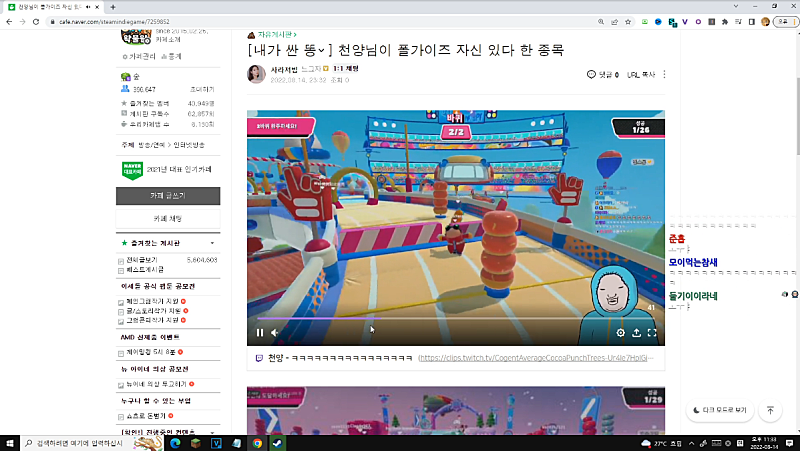Click the 카페 채팅 button
Image resolution: width=800 pixels, height=451 pixels.
[x=167, y=217]
